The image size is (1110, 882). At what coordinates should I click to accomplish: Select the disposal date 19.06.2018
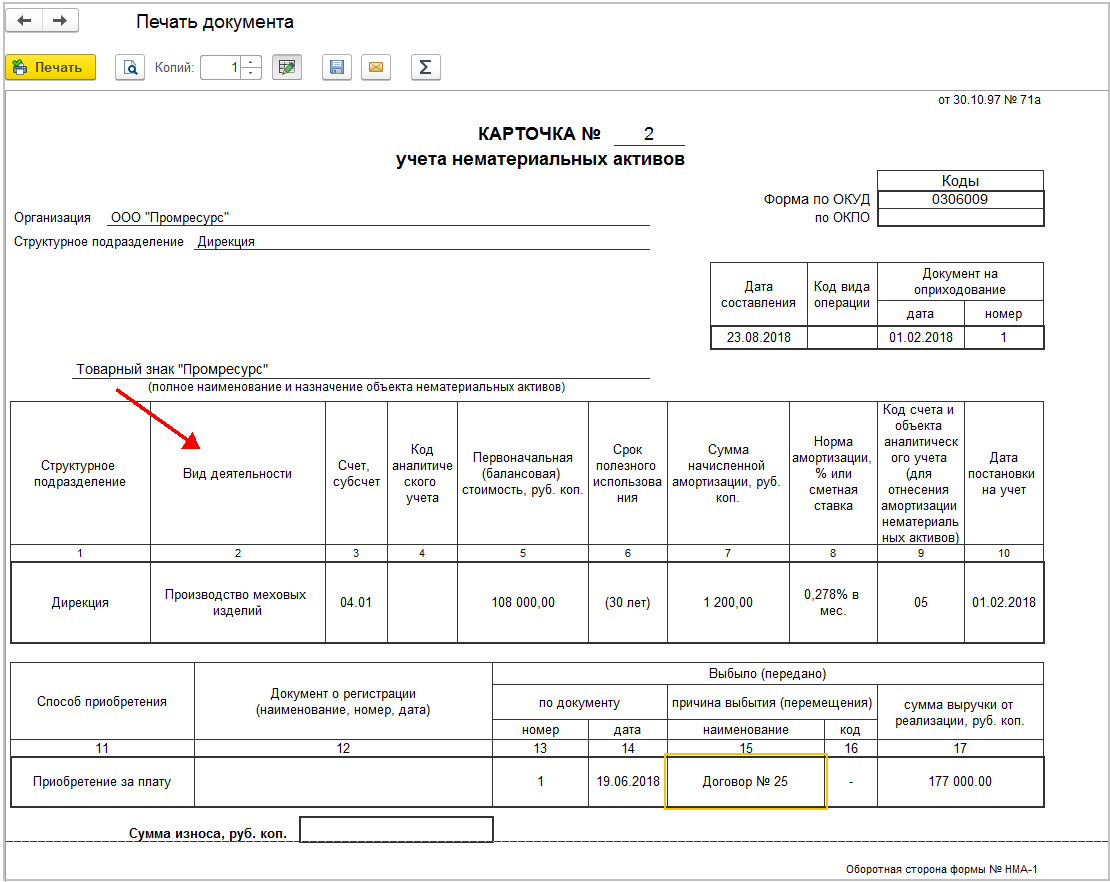(628, 781)
